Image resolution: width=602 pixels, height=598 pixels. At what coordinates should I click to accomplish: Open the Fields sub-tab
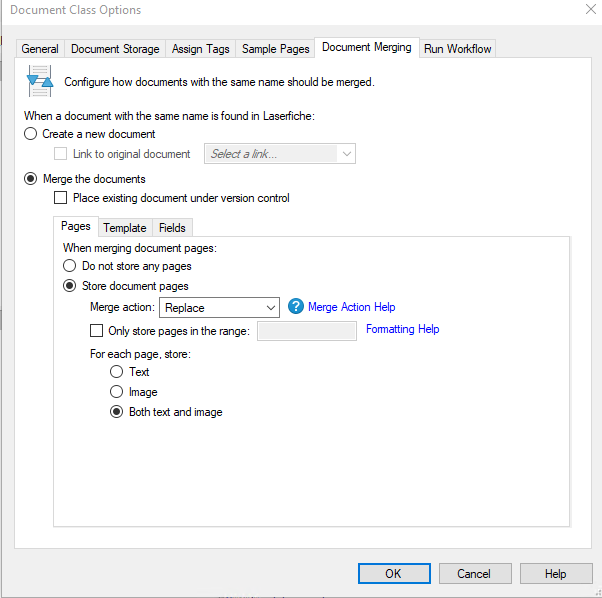[x=172, y=228]
